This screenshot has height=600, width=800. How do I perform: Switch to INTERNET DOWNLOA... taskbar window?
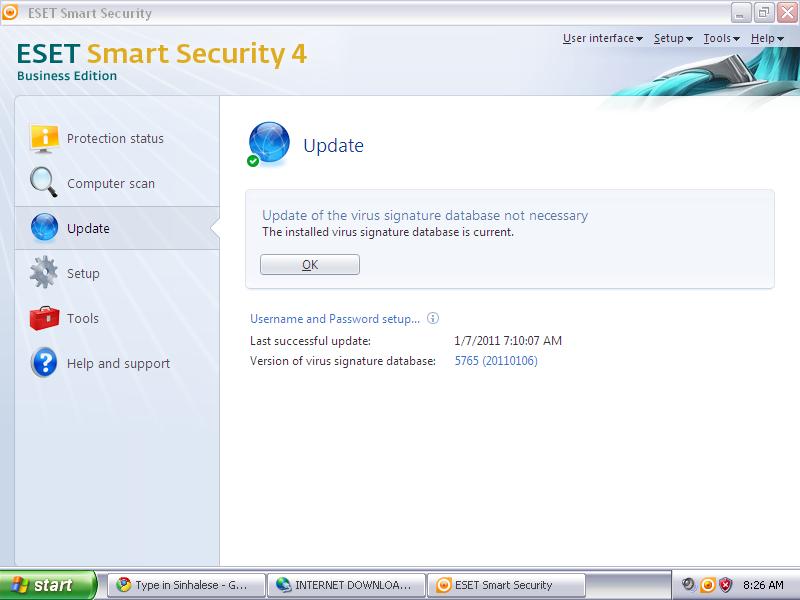[x=346, y=585]
